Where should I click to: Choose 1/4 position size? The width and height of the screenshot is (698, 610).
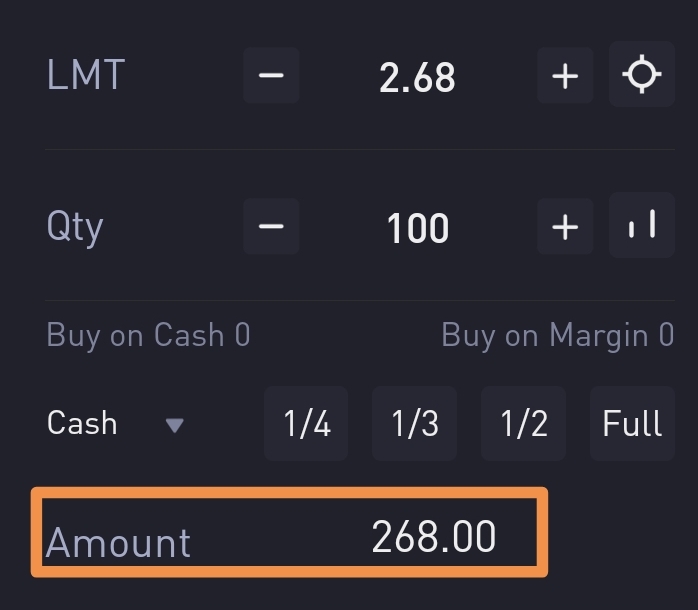coord(306,424)
